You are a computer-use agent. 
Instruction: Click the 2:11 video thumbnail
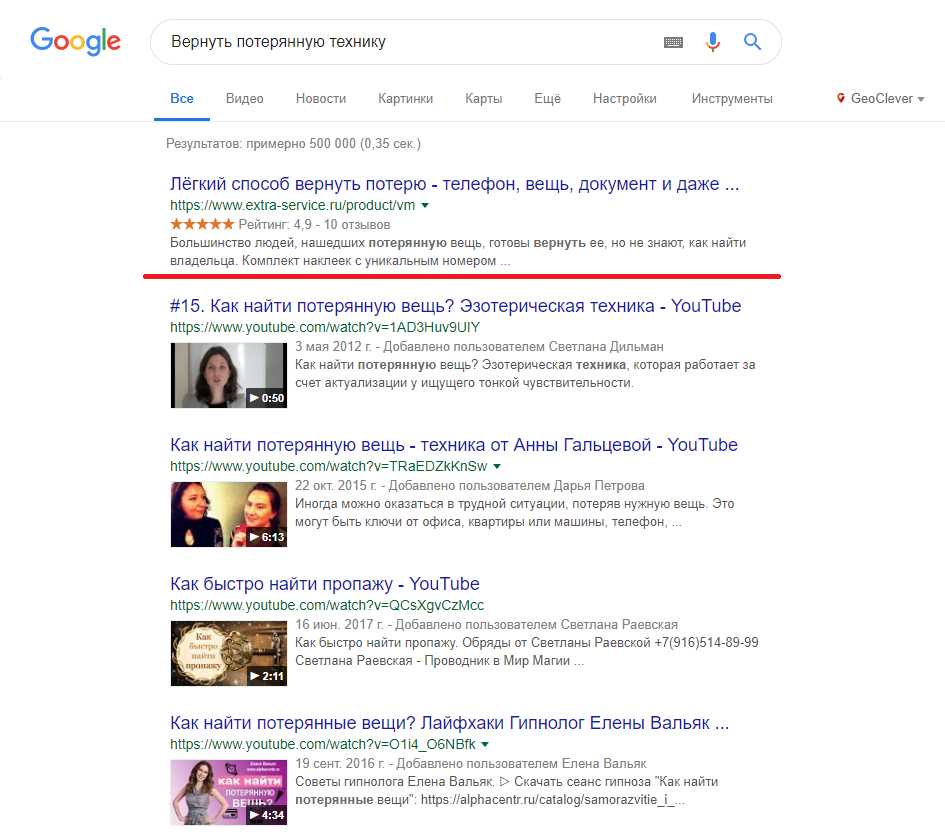[229, 654]
